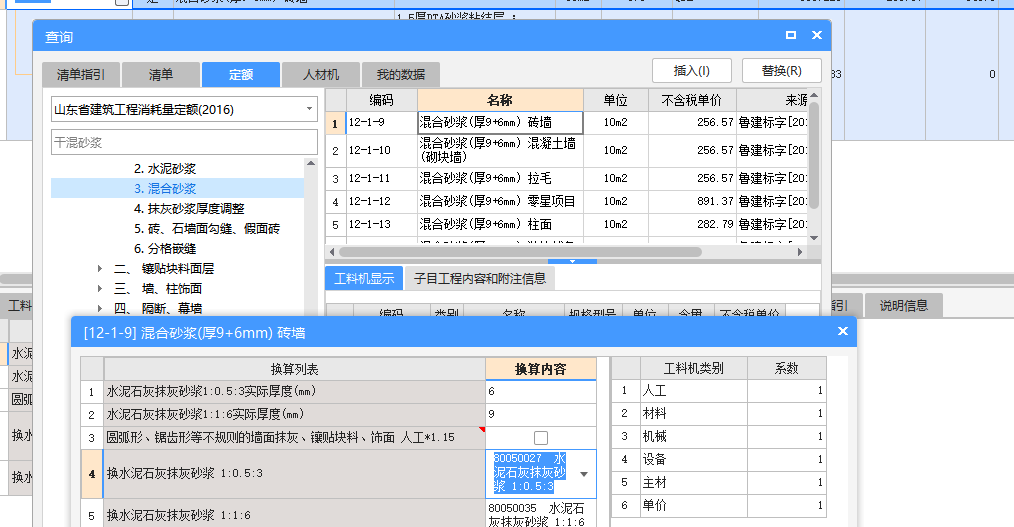This screenshot has height=527, width=1014.
Task: Open the 说明信息 tab in background window
Action: pos(903,305)
